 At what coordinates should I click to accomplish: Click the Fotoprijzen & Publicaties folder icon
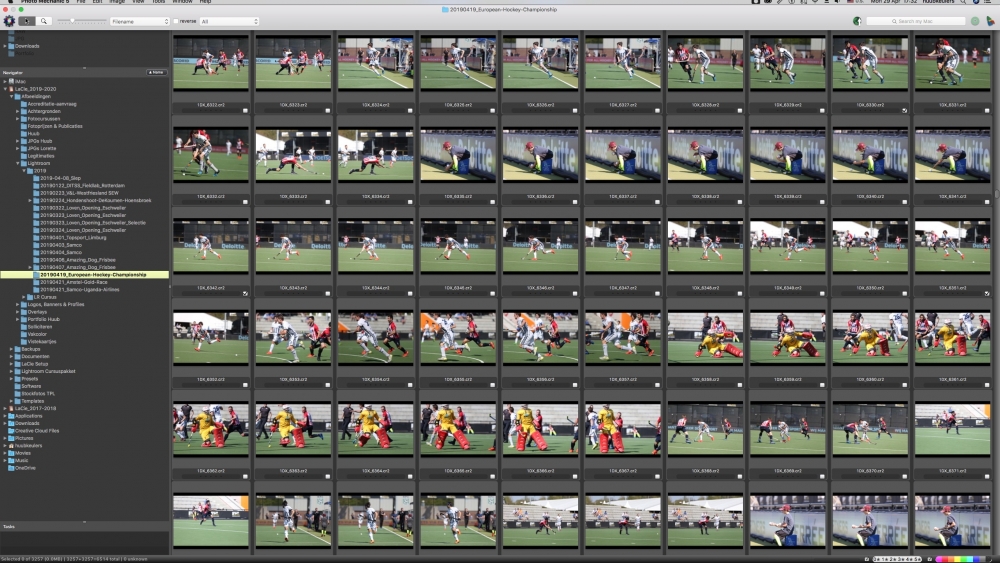point(24,126)
